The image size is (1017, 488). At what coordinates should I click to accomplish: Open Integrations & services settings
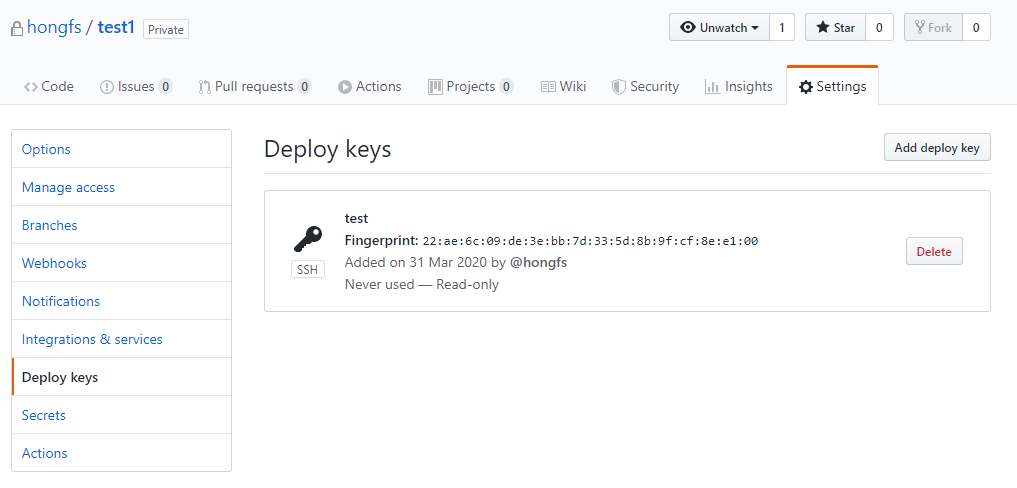tap(121, 339)
